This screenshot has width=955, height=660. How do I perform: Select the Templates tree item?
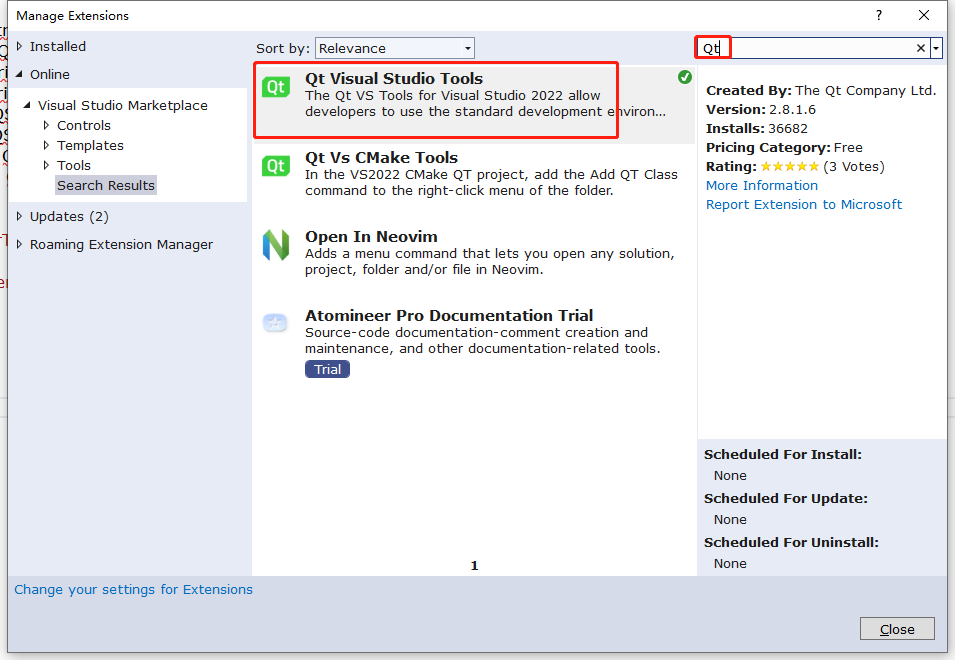click(90, 146)
